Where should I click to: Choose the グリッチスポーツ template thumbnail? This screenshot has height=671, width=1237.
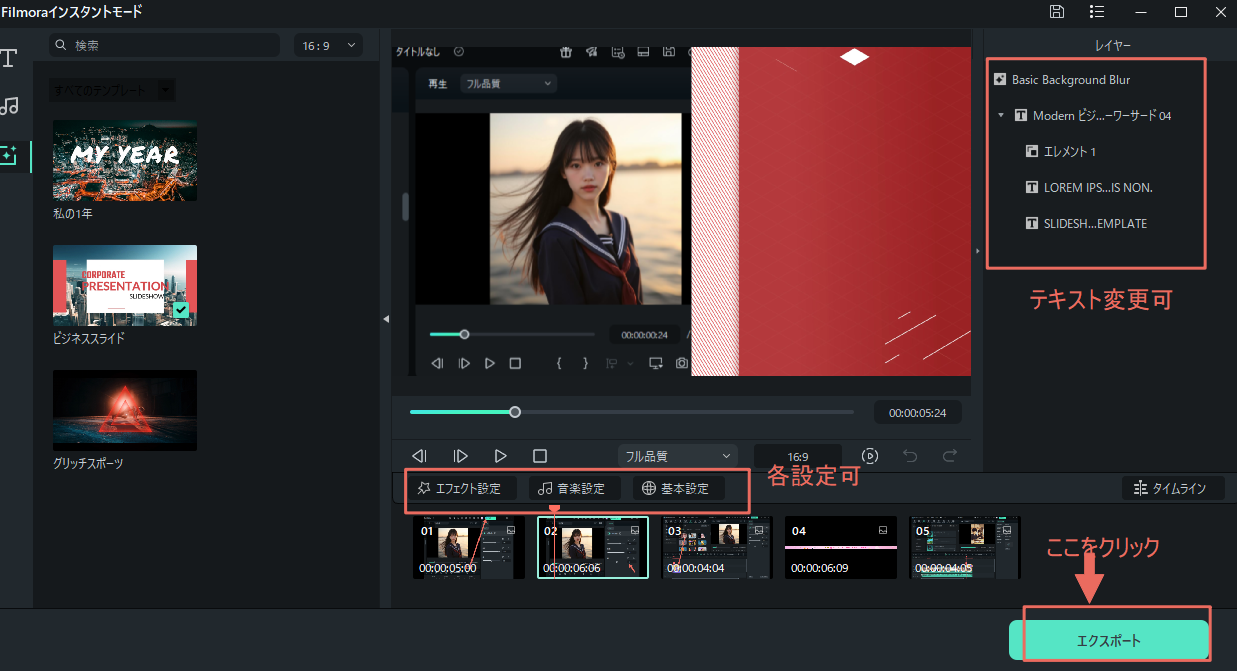(125, 410)
